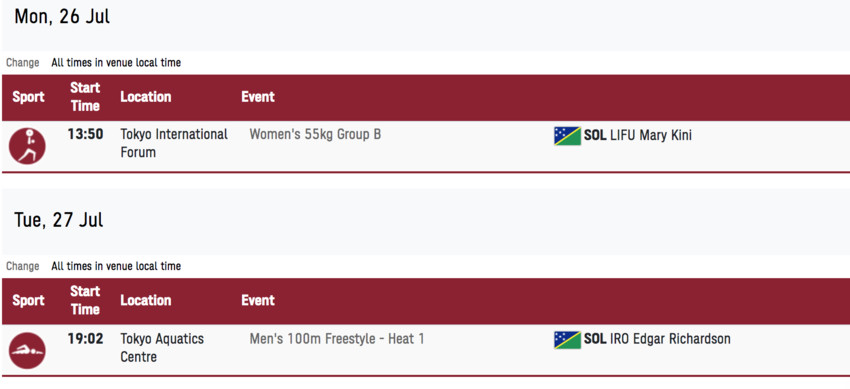
Task: Click Change link under Tue, 27 Jul
Action: [23, 267]
